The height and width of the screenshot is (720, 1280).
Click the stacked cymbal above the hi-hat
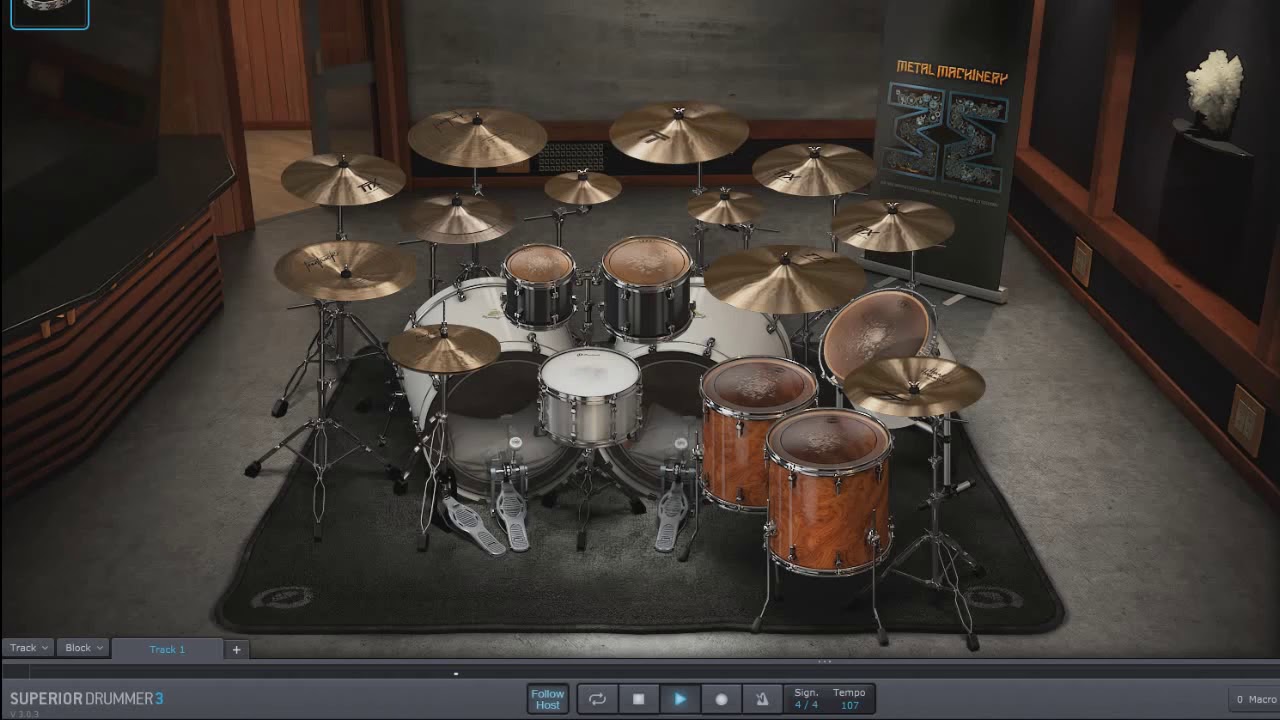click(x=457, y=218)
